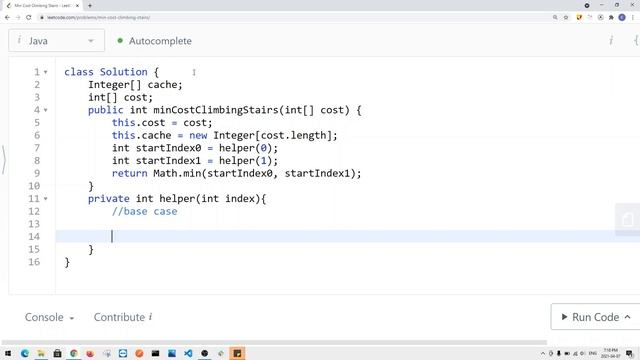Viewport: 640px width, 360px height.
Task: Go forward in the browser
Action: (18, 18)
